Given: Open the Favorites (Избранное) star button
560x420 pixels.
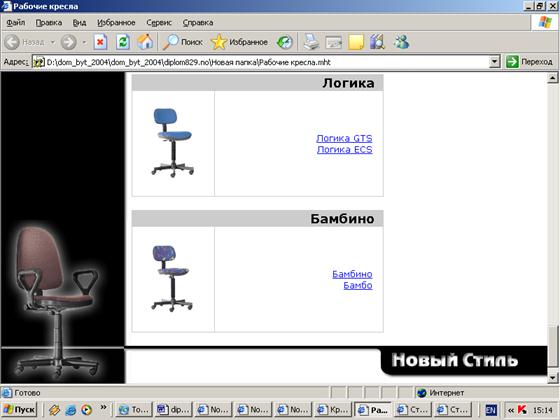Looking at the screenshot, I should click(239, 42).
